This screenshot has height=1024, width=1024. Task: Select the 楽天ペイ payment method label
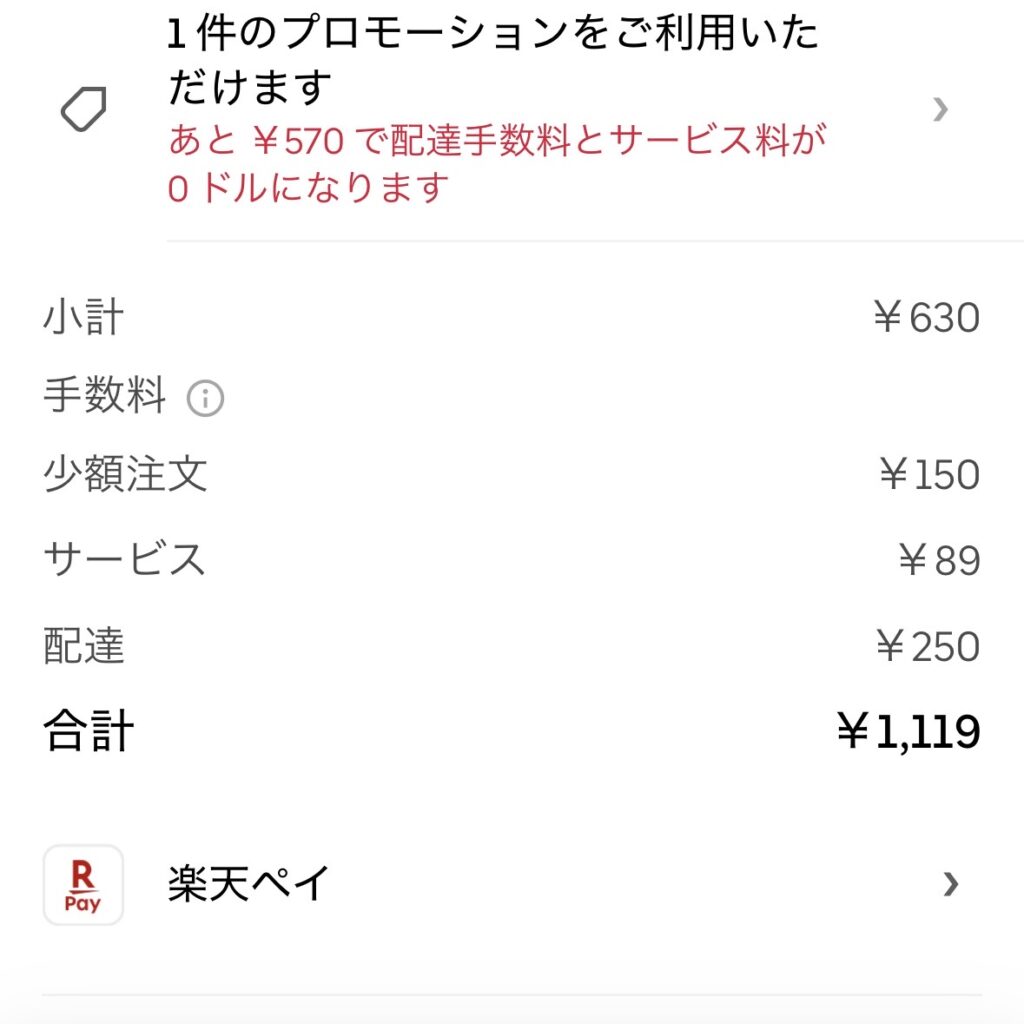coord(248,884)
